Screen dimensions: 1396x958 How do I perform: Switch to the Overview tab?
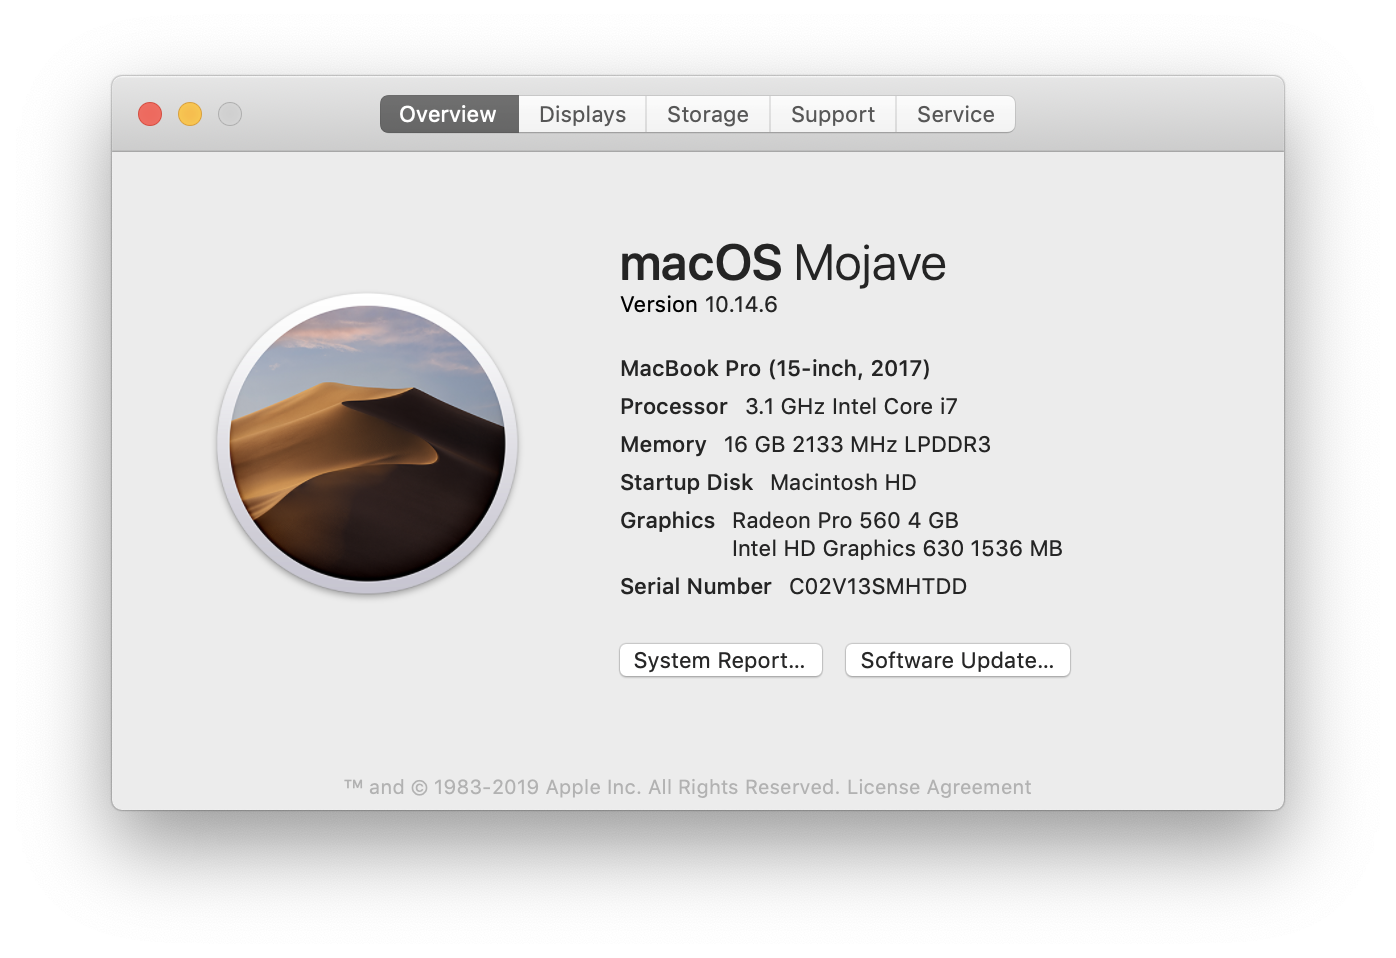(448, 114)
